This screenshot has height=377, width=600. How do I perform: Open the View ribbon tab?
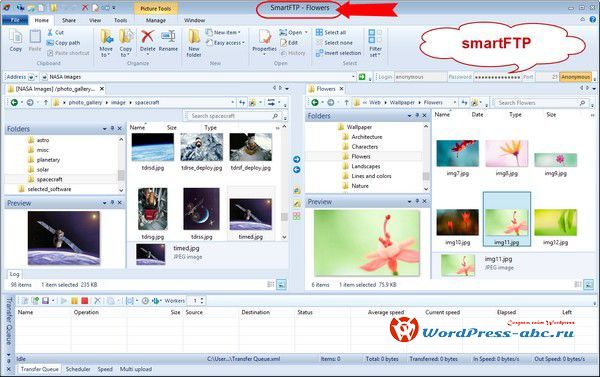(95, 20)
